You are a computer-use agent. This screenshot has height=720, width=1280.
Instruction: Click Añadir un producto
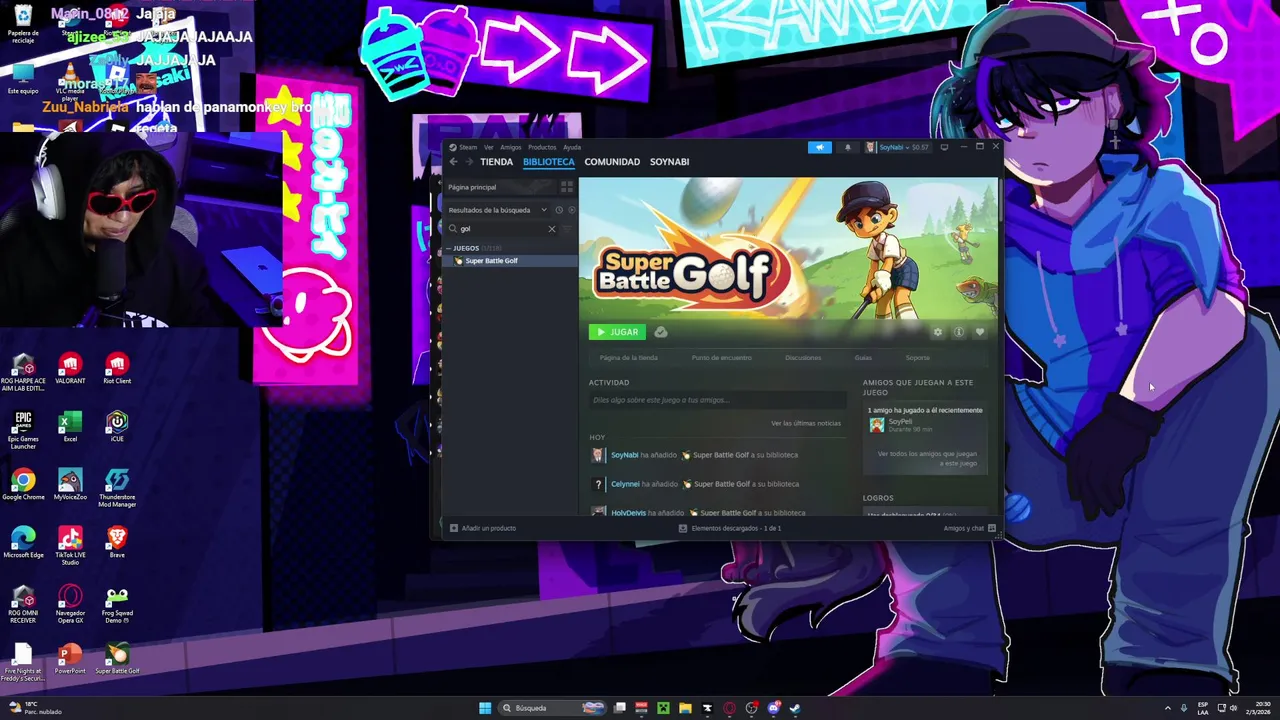coord(483,528)
